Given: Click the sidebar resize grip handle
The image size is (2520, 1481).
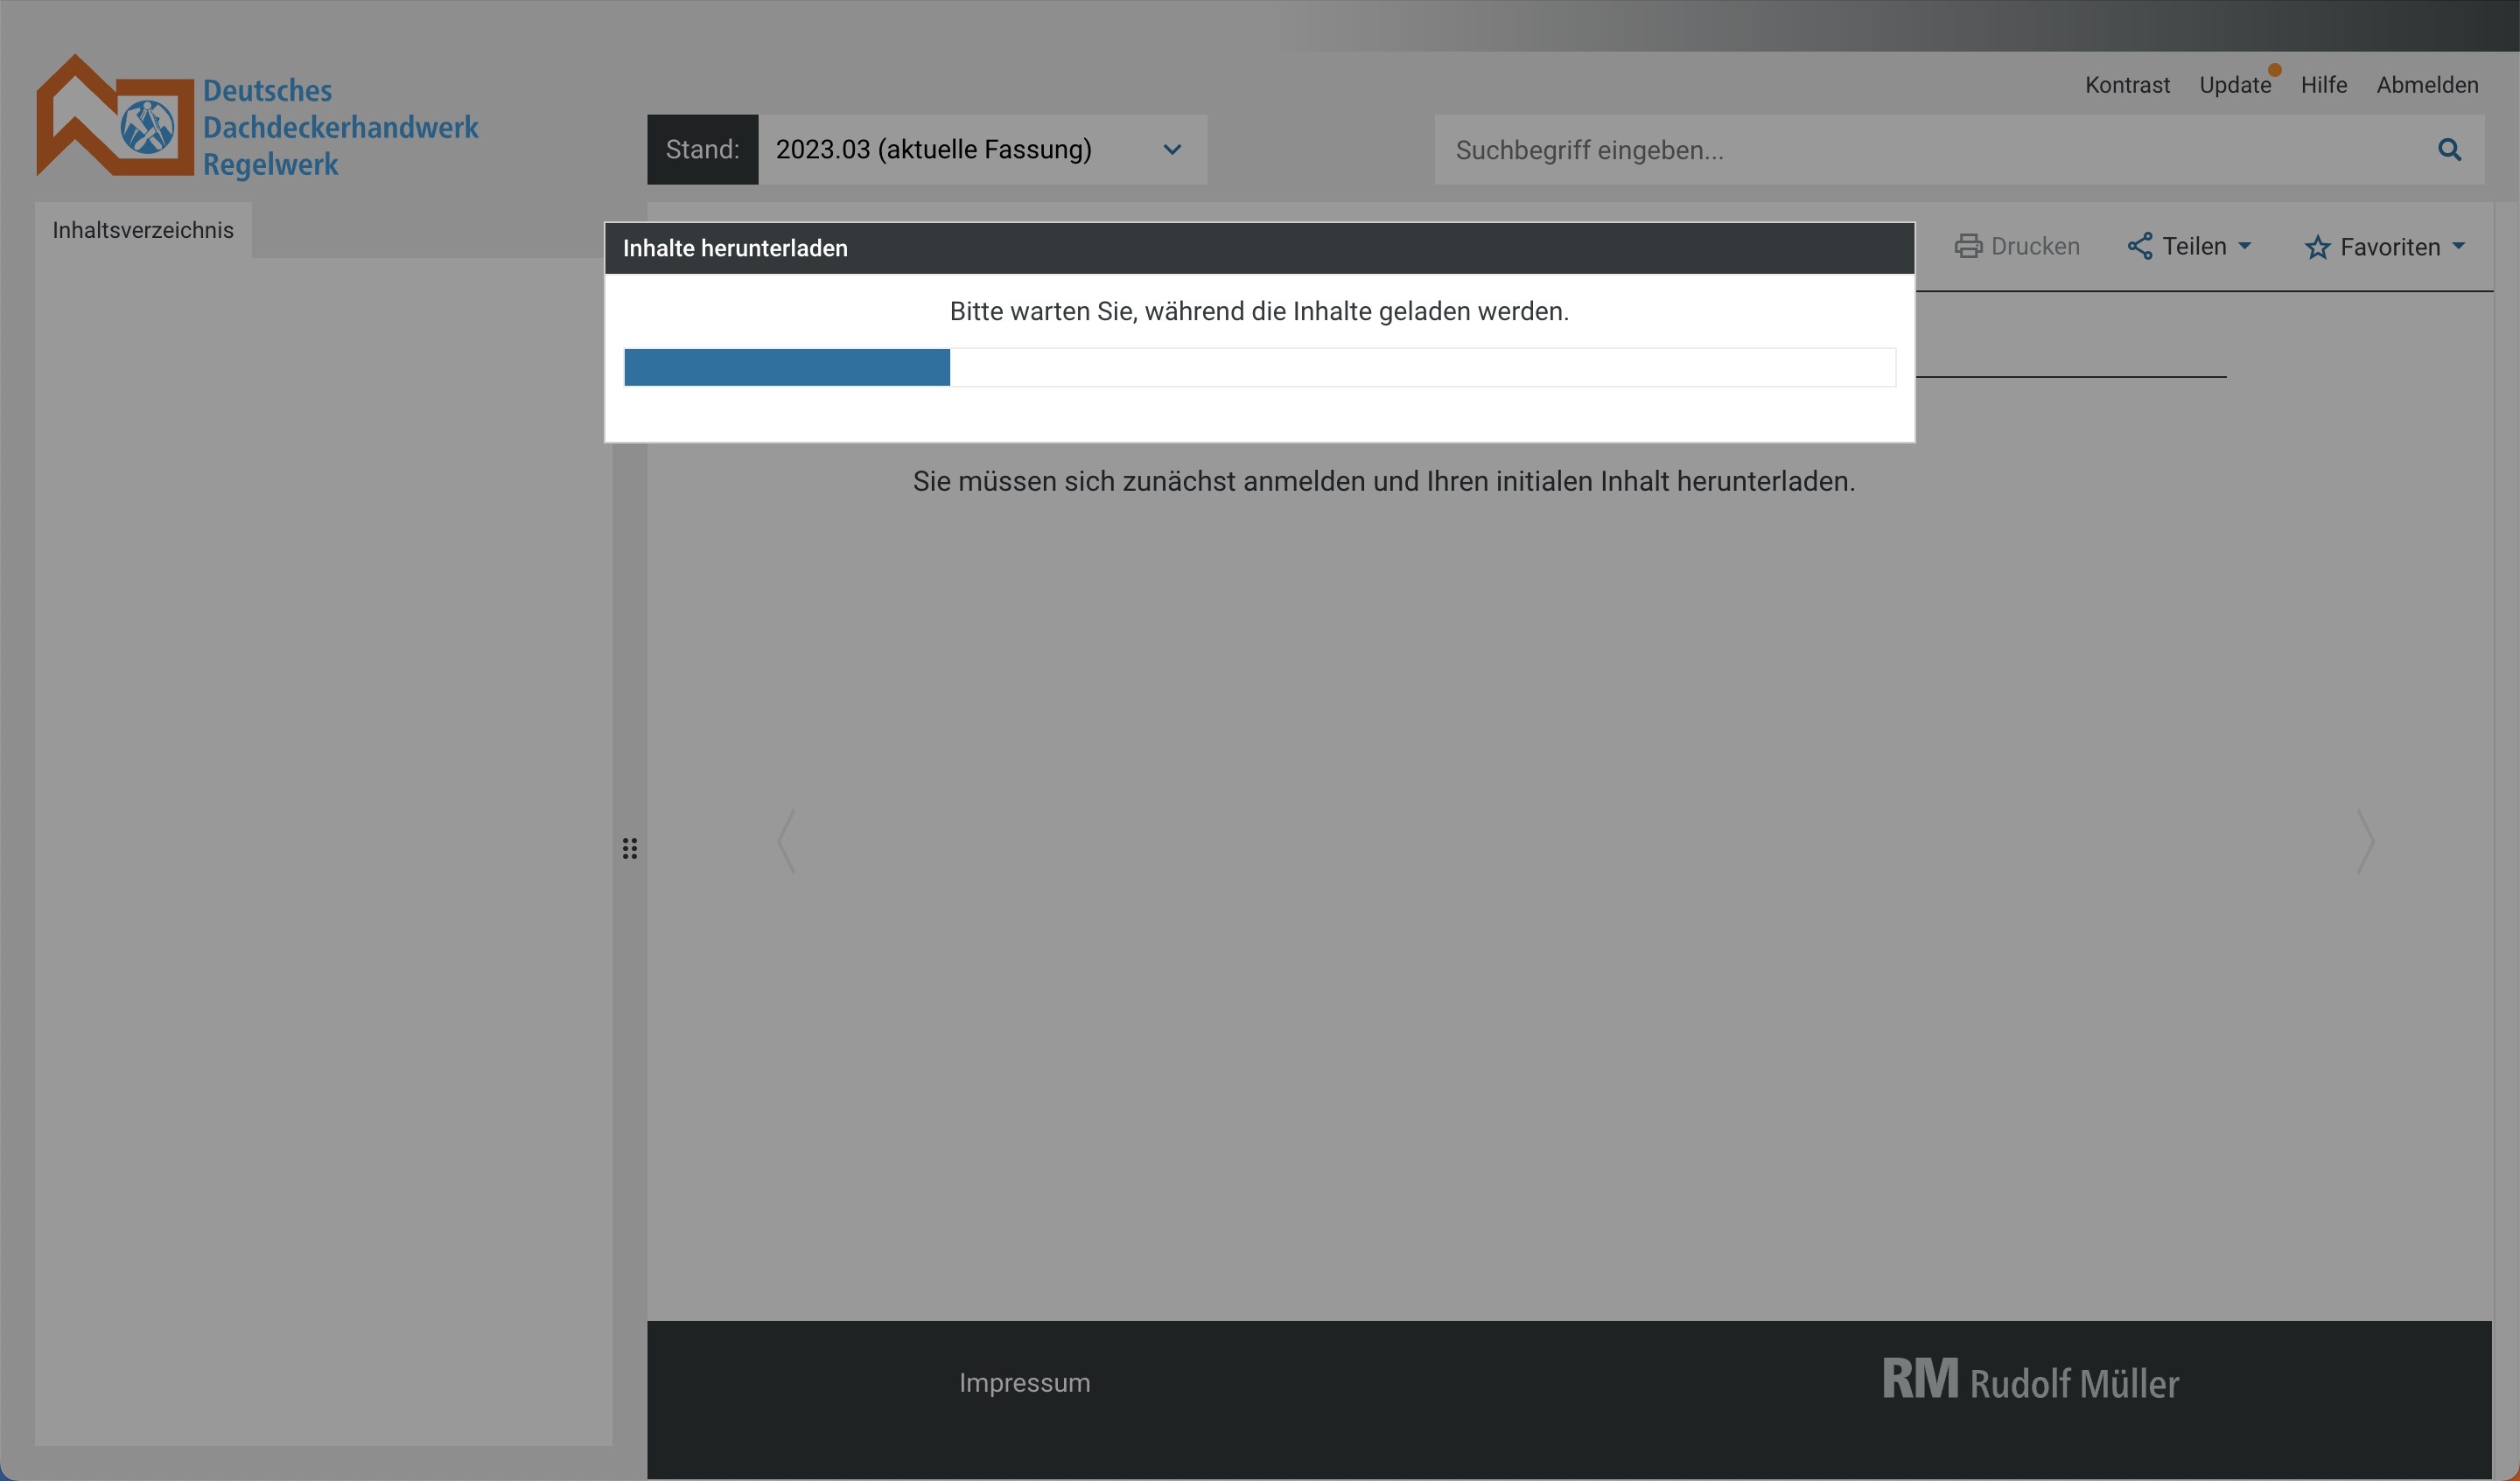Looking at the screenshot, I should pyautogui.click(x=630, y=849).
